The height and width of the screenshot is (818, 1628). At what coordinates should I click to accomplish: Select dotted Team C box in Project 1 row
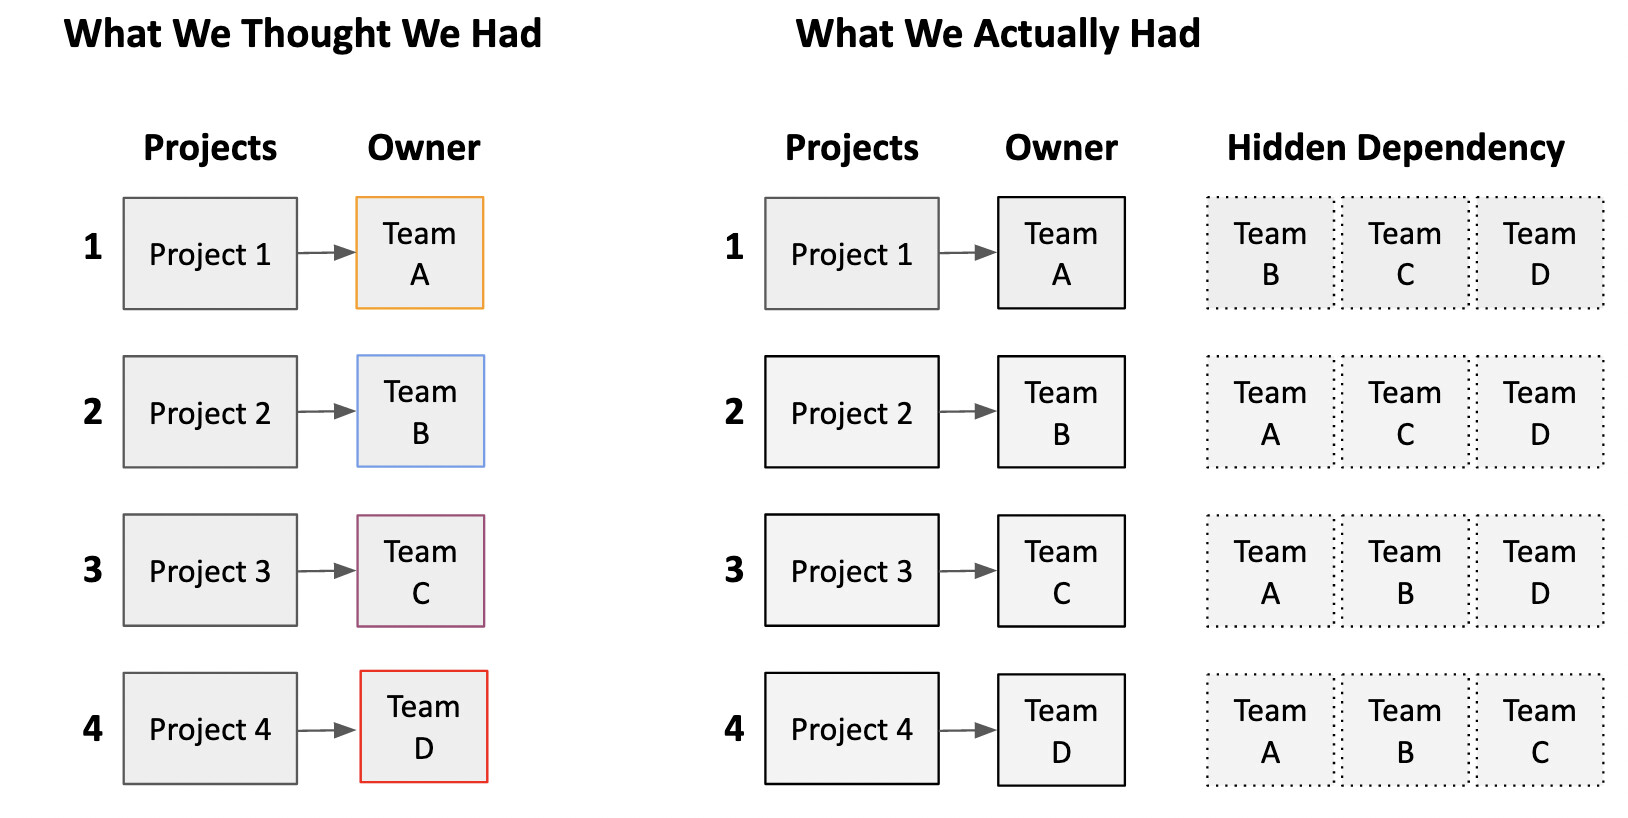point(1405,253)
